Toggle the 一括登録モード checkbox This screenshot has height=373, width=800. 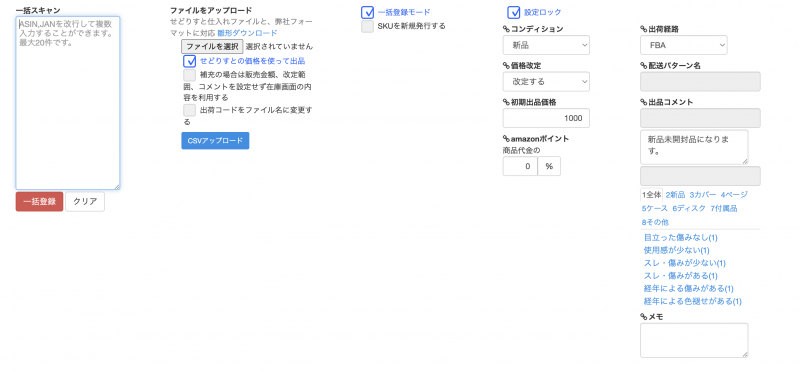coord(367,12)
